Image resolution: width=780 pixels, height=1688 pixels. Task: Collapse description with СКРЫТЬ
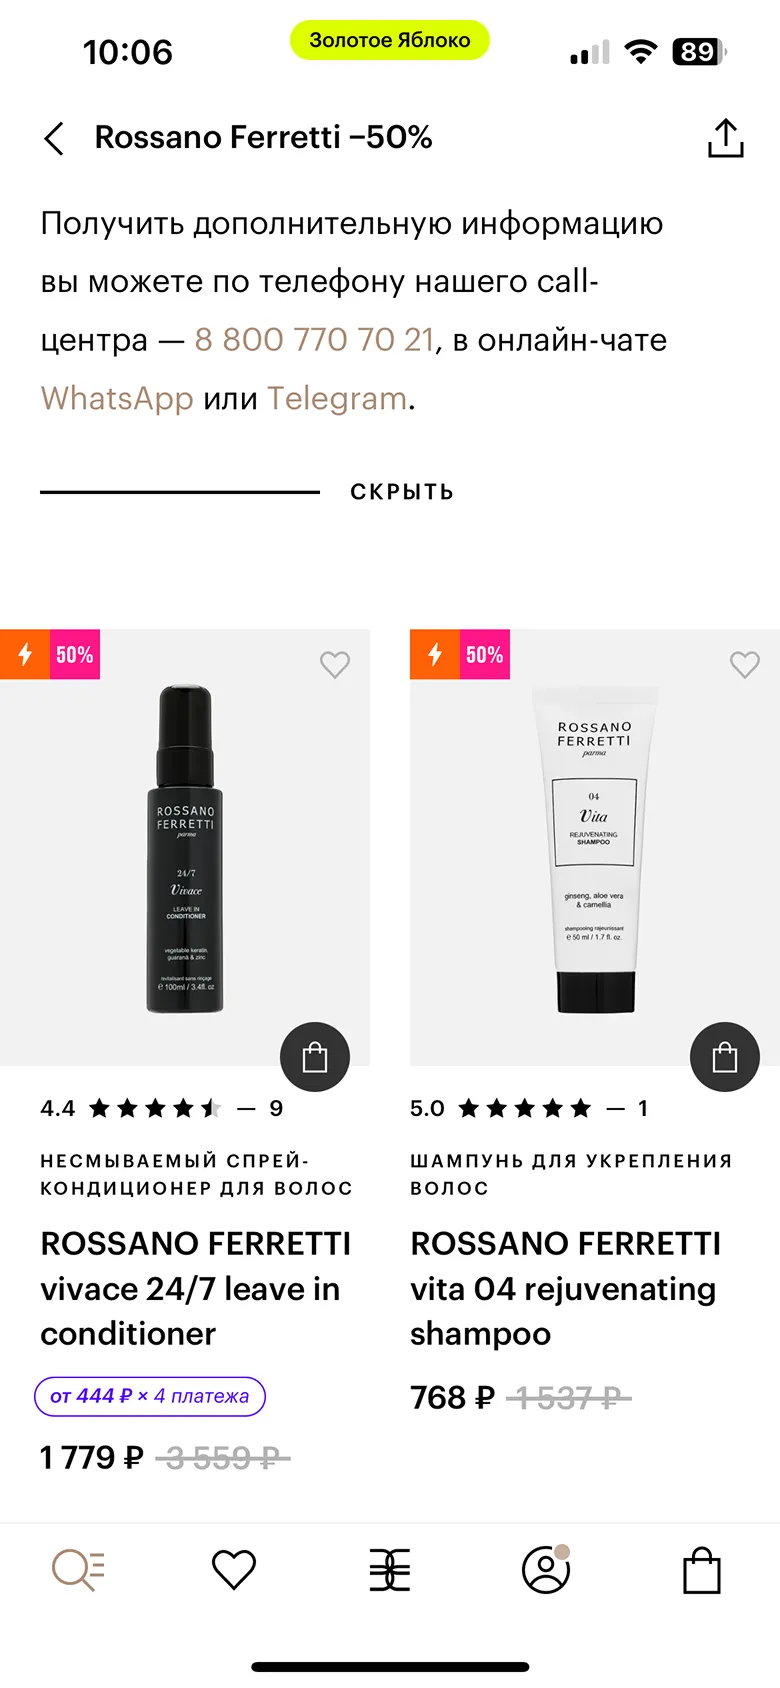[402, 492]
